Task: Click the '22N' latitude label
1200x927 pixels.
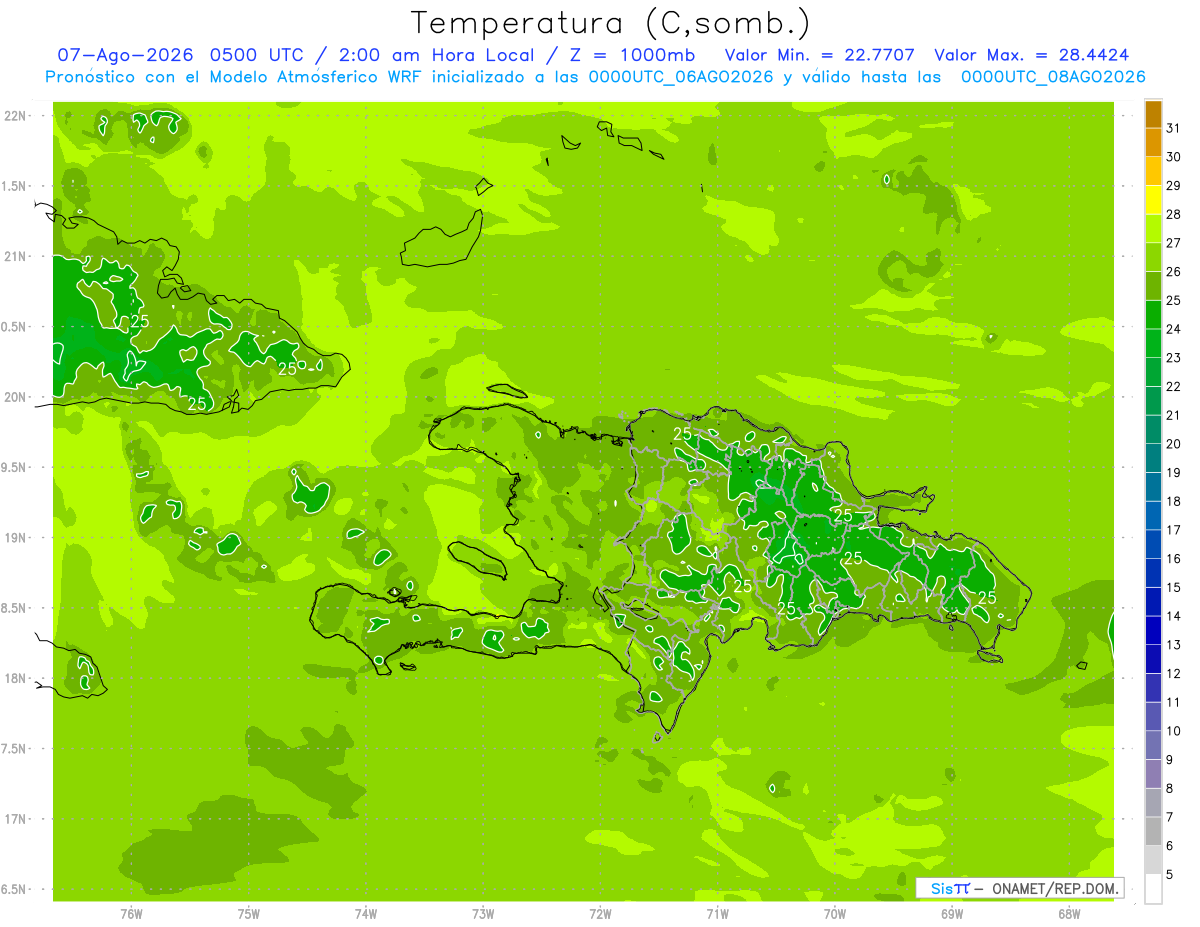Action: click(14, 115)
